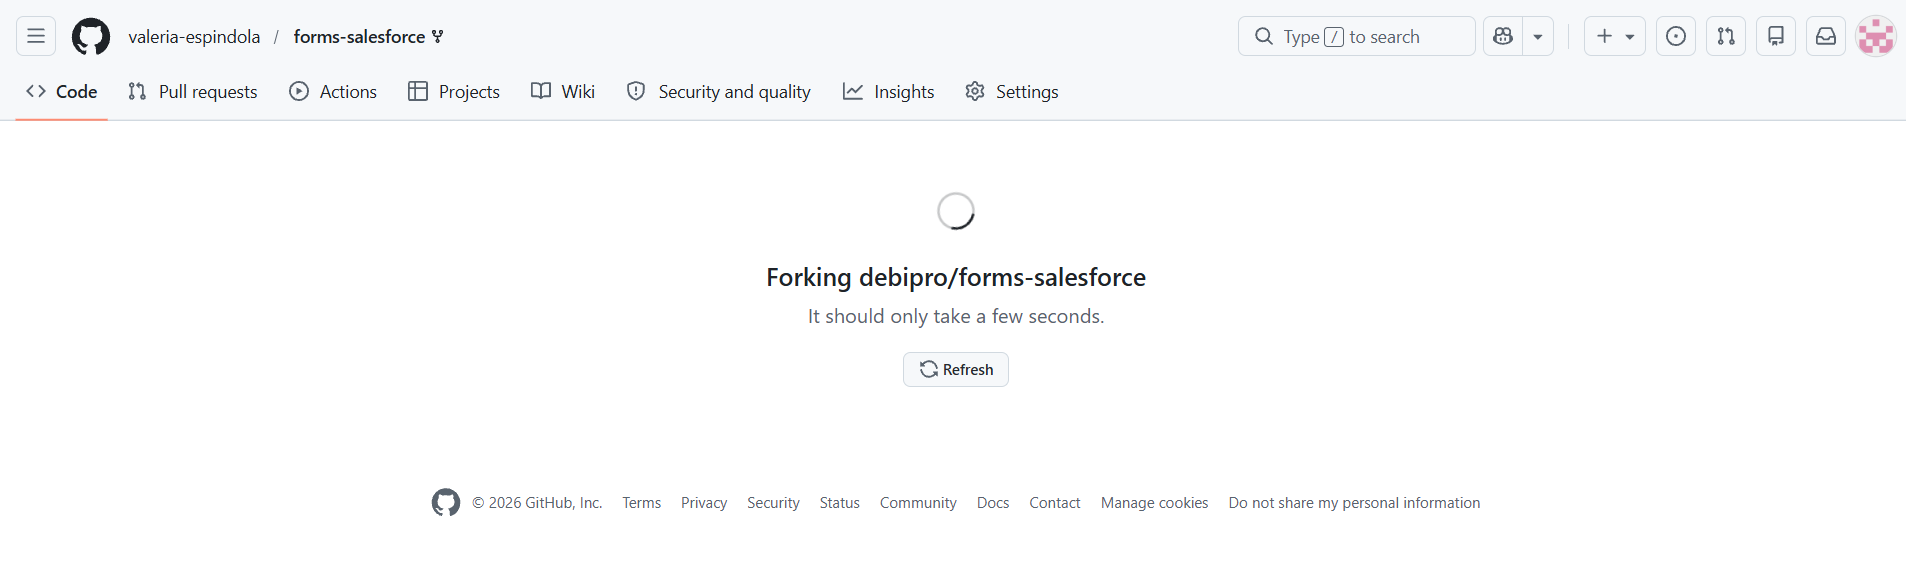Open repository Settings tab
Viewport: 1906px width, 575px height.
(x=1012, y=91)
